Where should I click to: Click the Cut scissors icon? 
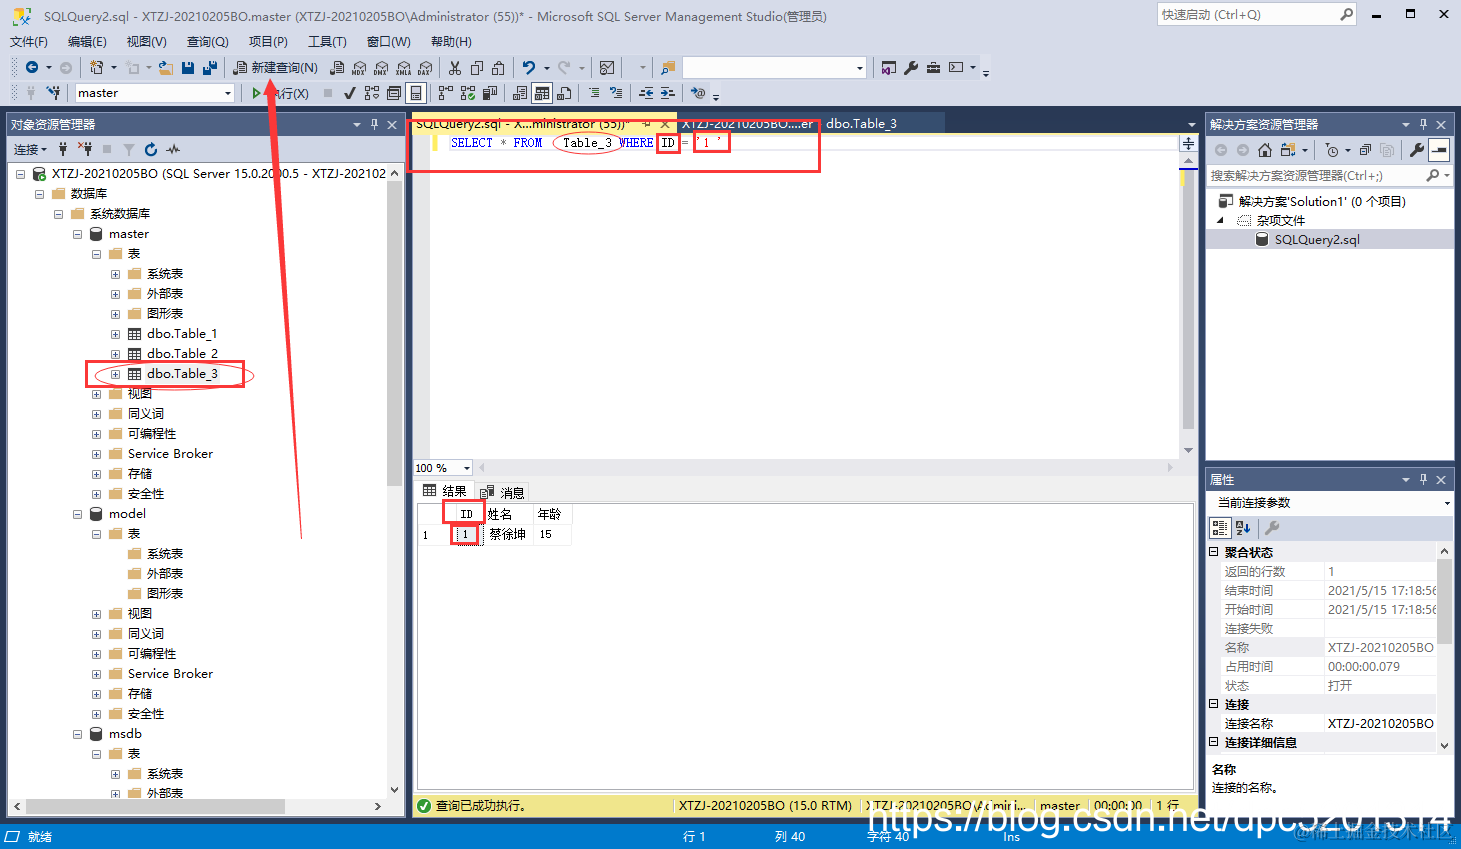coord(455,68)
